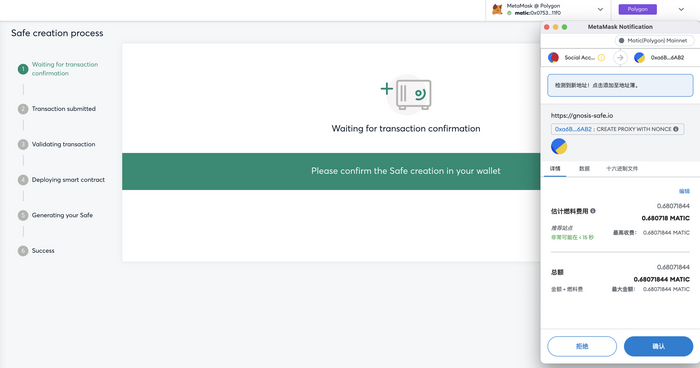
Task: Expand the MetaMask @ Polygon wallet dropdown
Action: coord(600,9)
